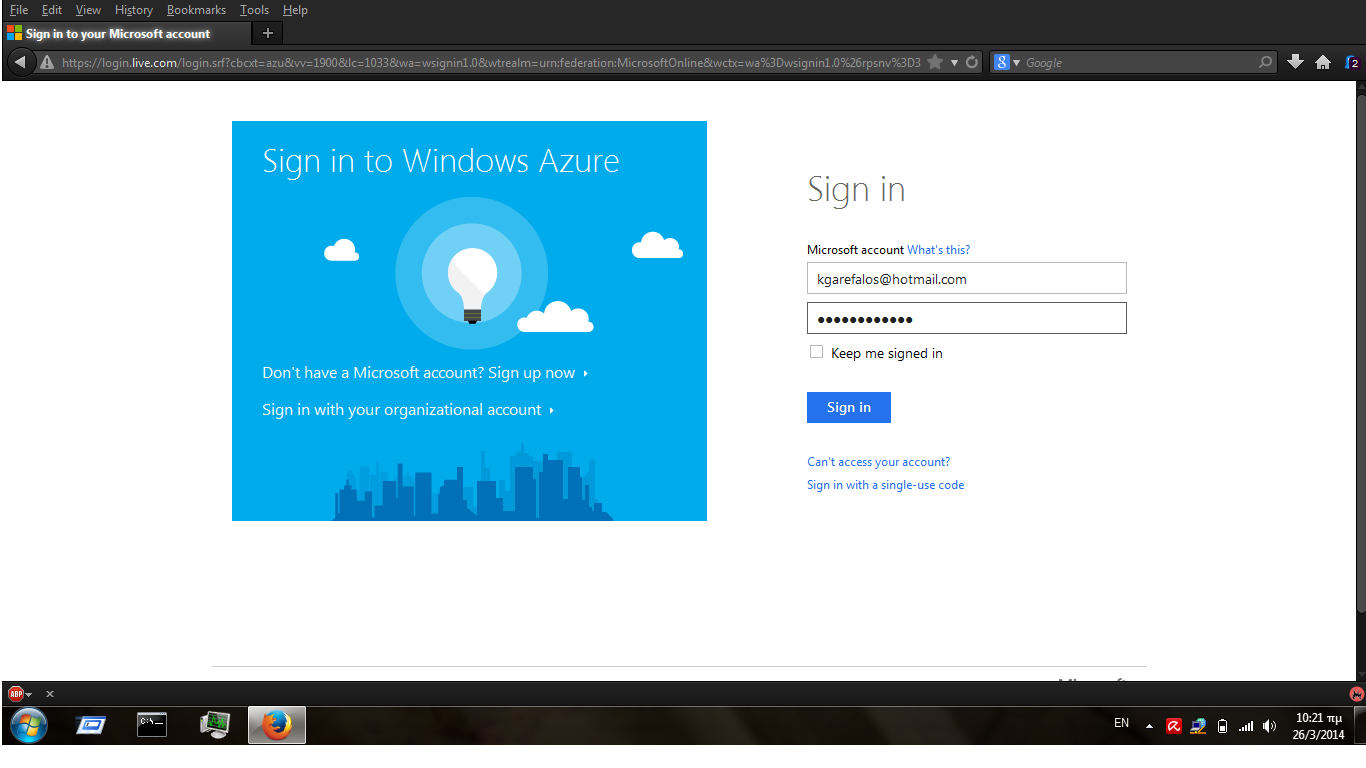This screenshot has height=768, width=1366.
Task: Click the lightbulb illustration
Action: pos(471,284)
